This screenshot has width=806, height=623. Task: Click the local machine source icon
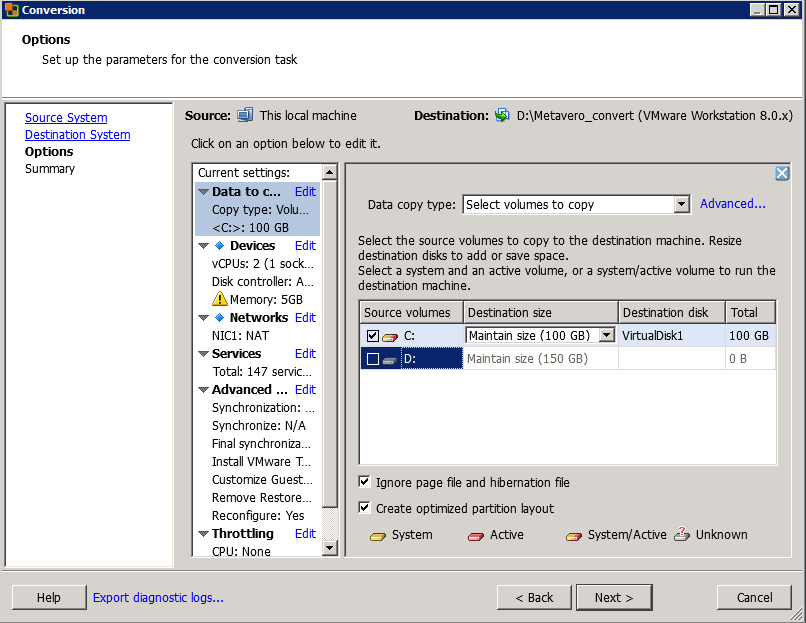click(245, 115)
